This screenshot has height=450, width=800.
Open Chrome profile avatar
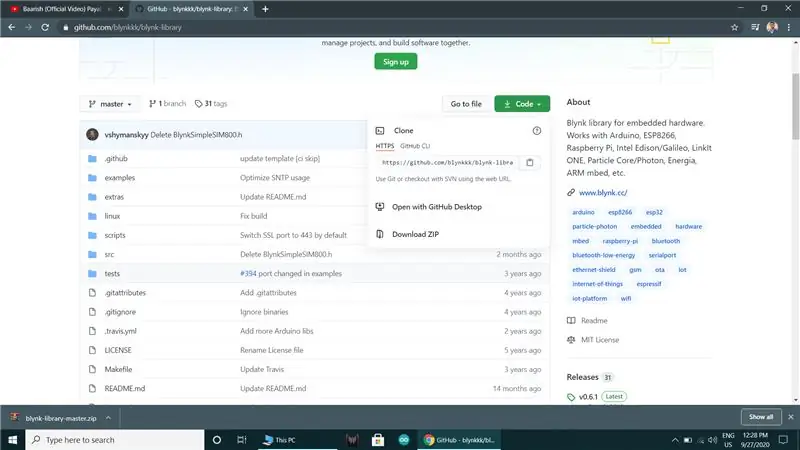tap(772, 28)
